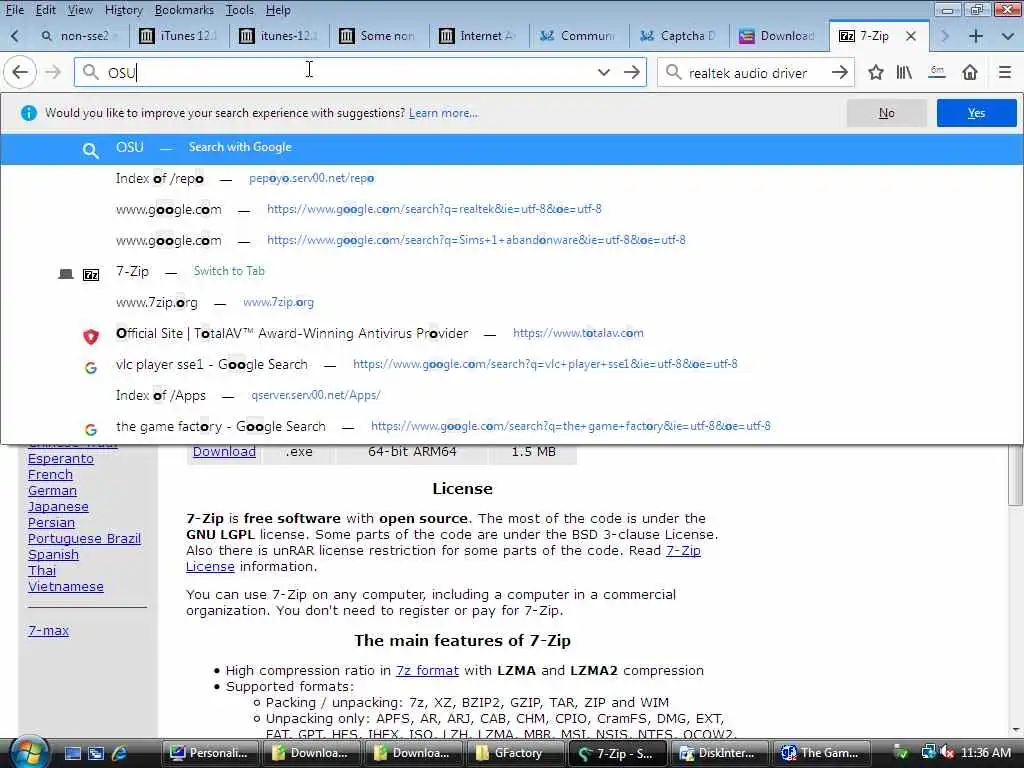Open the hamburger application menu

coord(1005,72)
